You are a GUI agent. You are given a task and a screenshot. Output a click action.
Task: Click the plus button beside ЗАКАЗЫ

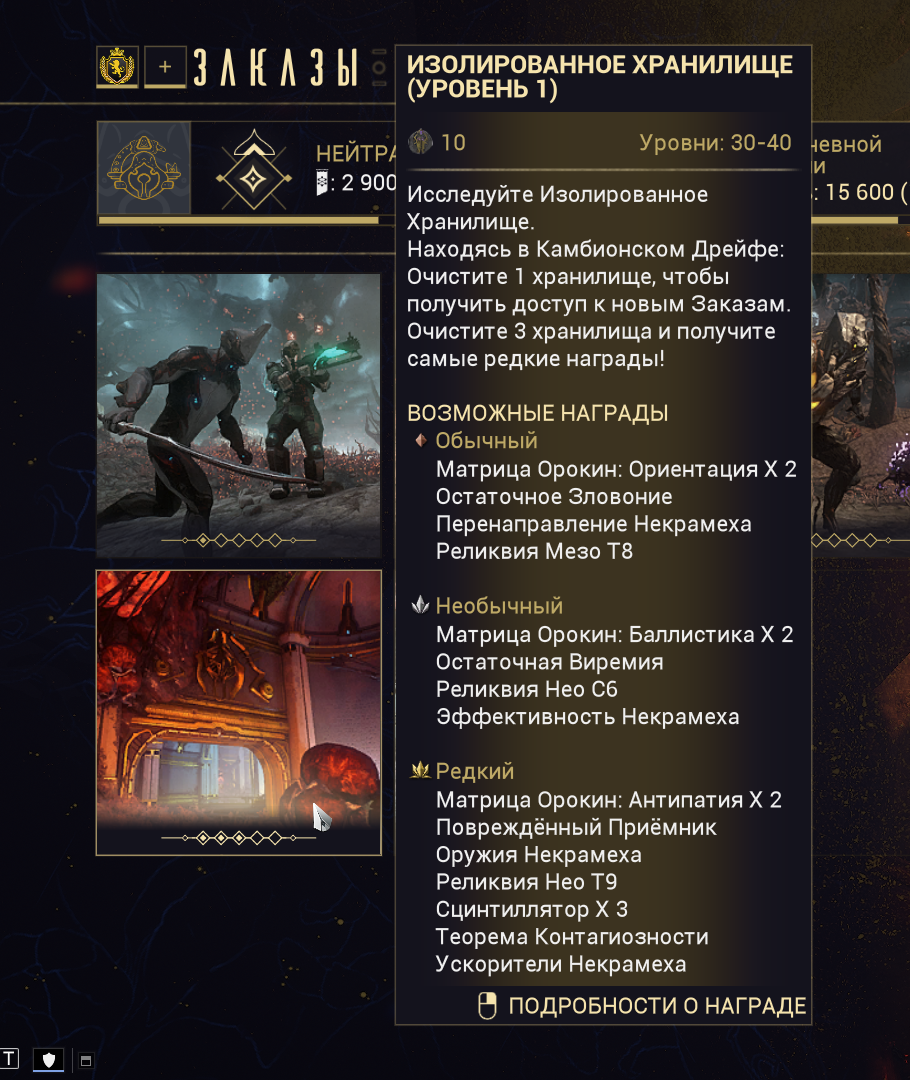(x=165, y=67)
